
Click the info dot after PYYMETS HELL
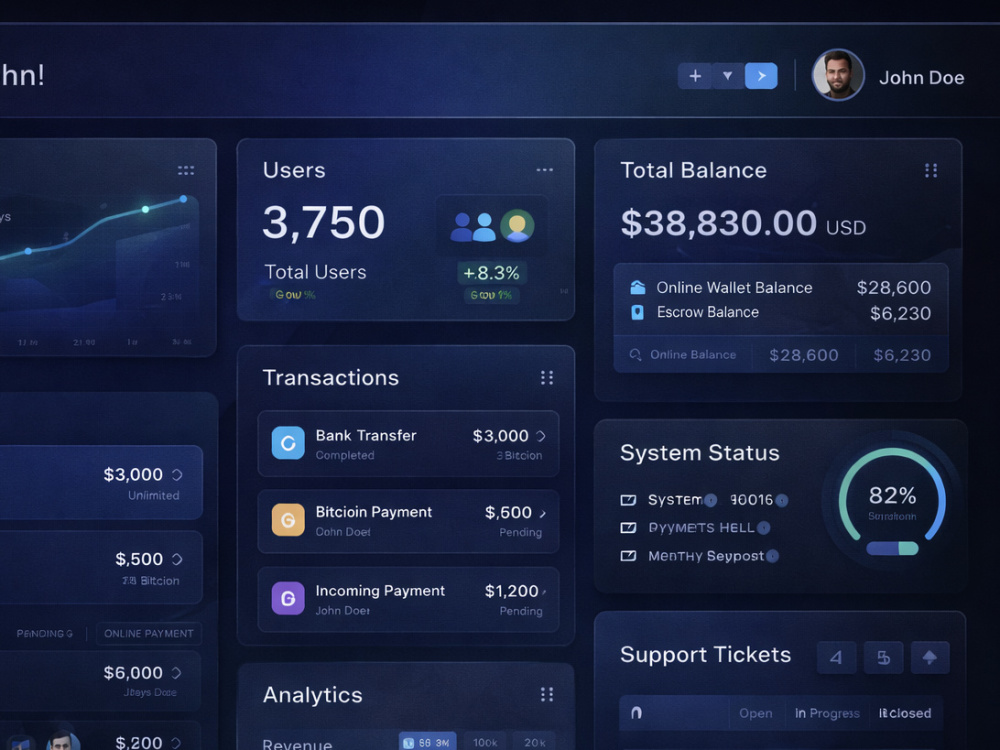pyautogui.click(x=763, y=528)
